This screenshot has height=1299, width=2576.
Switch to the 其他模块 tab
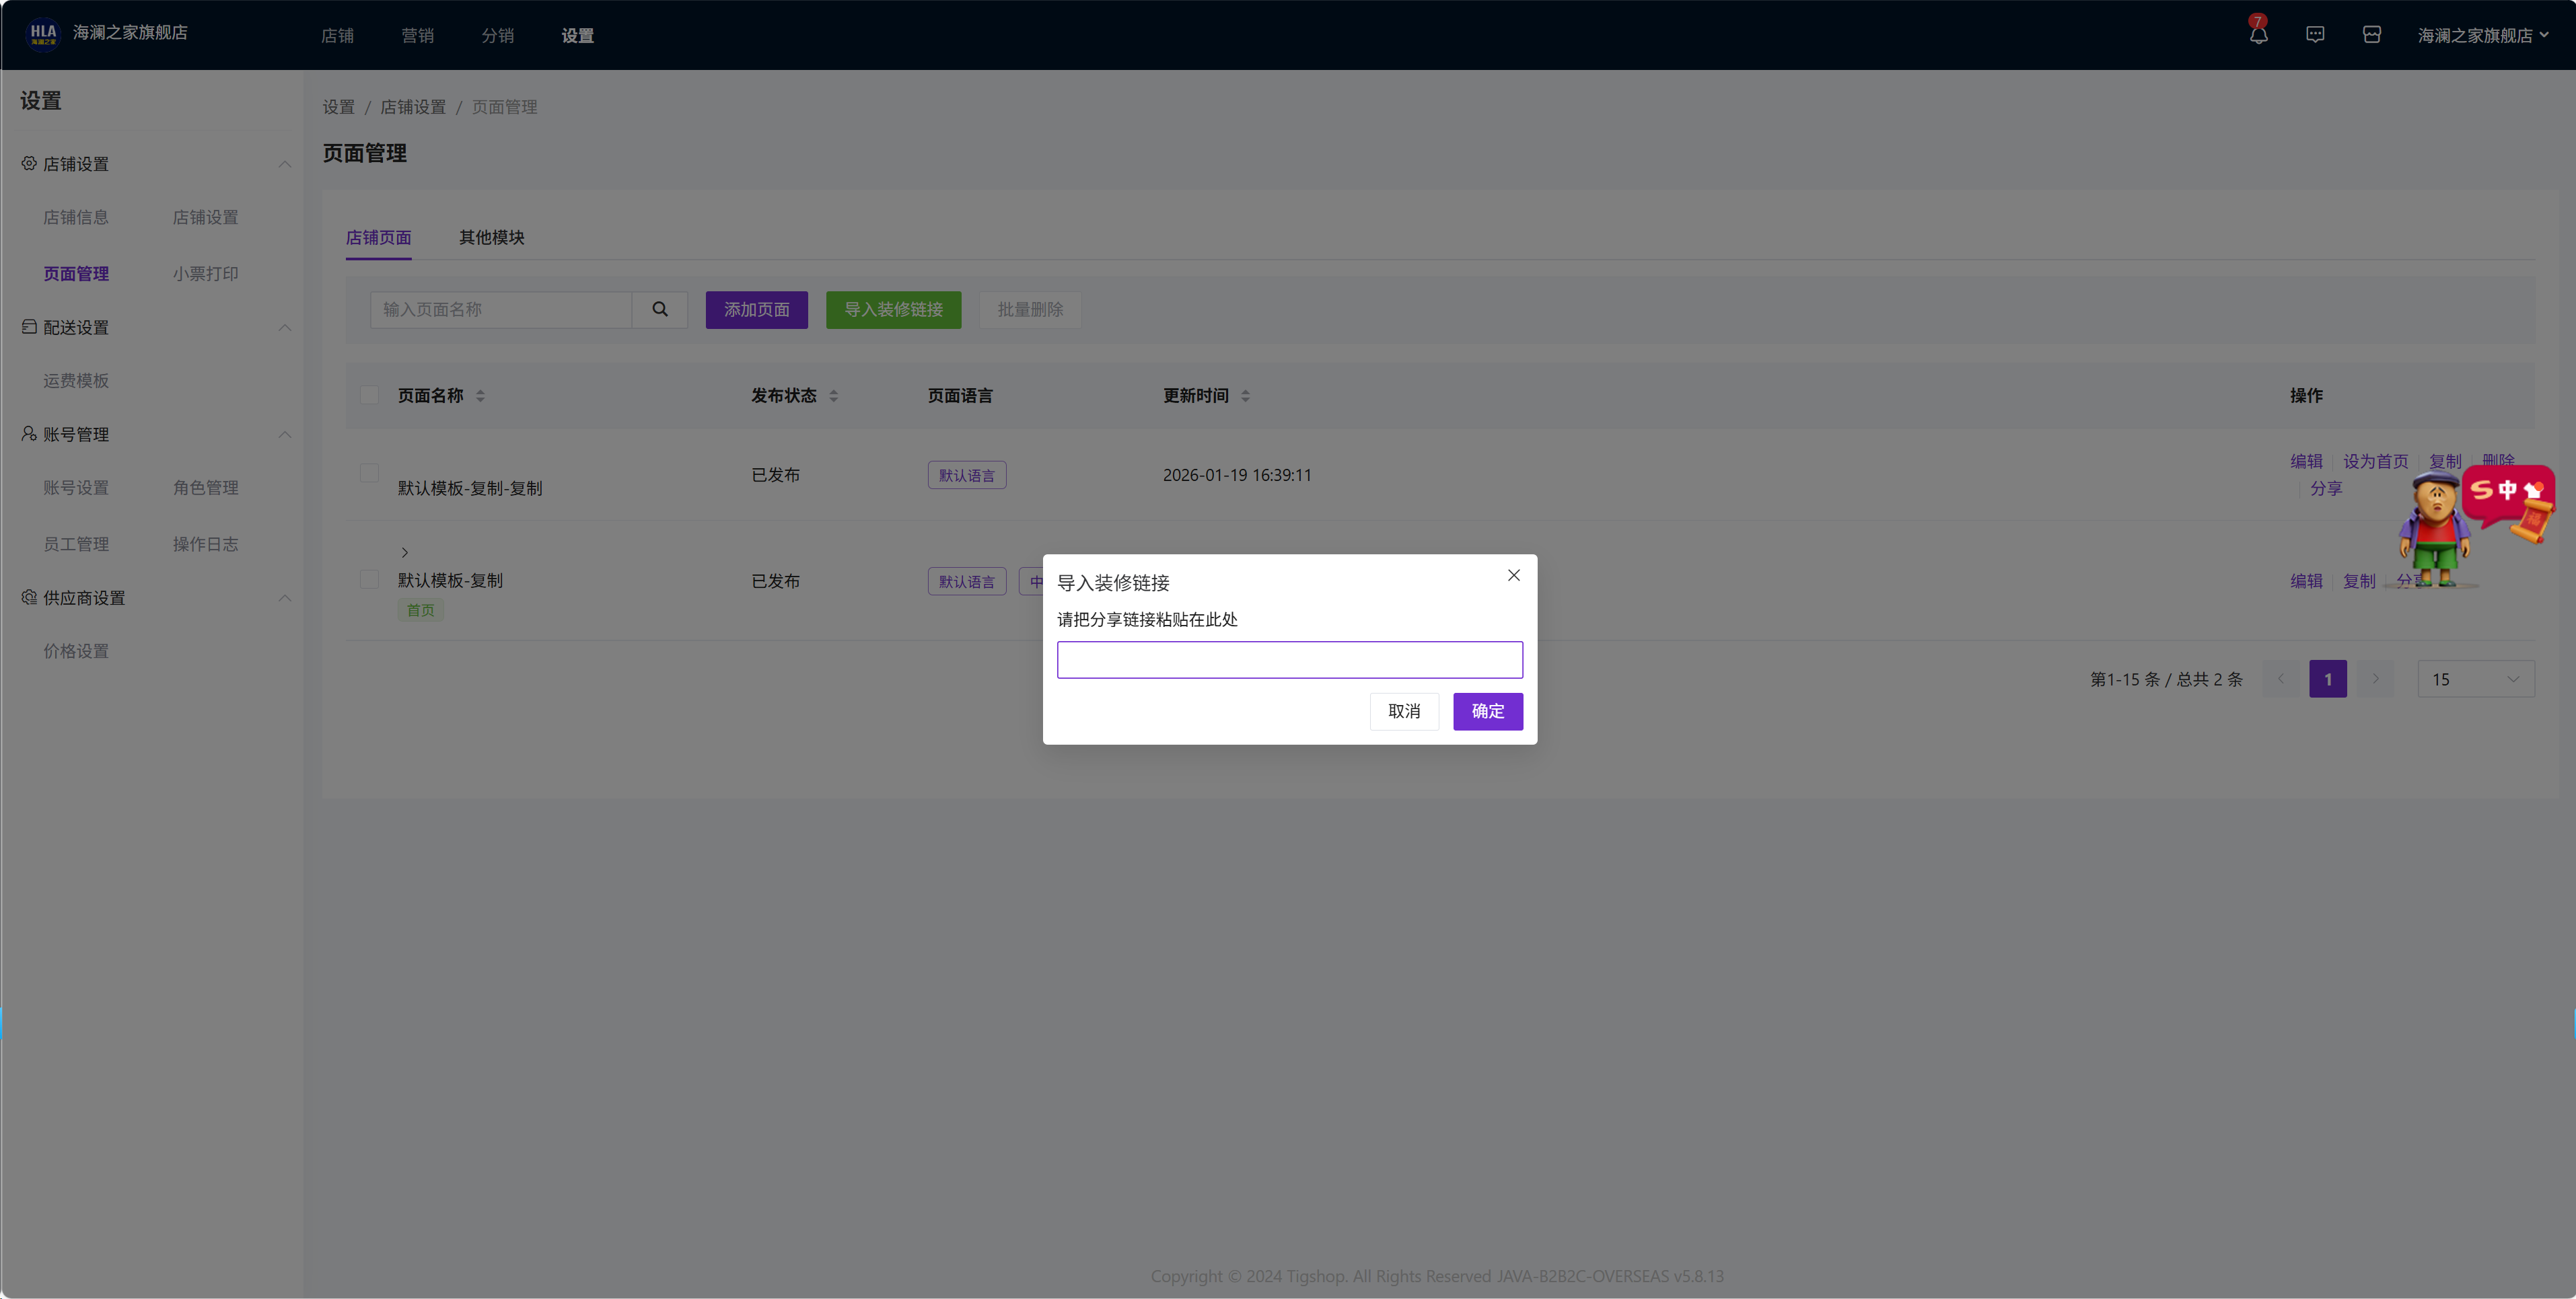(491, 237)
